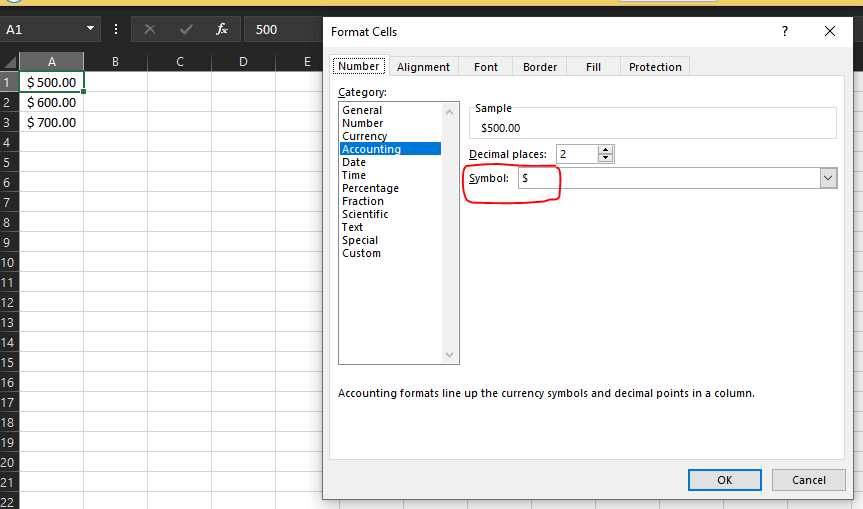Select column D header
This screenshot has height=509, width=863.
(x=243, y=62)
